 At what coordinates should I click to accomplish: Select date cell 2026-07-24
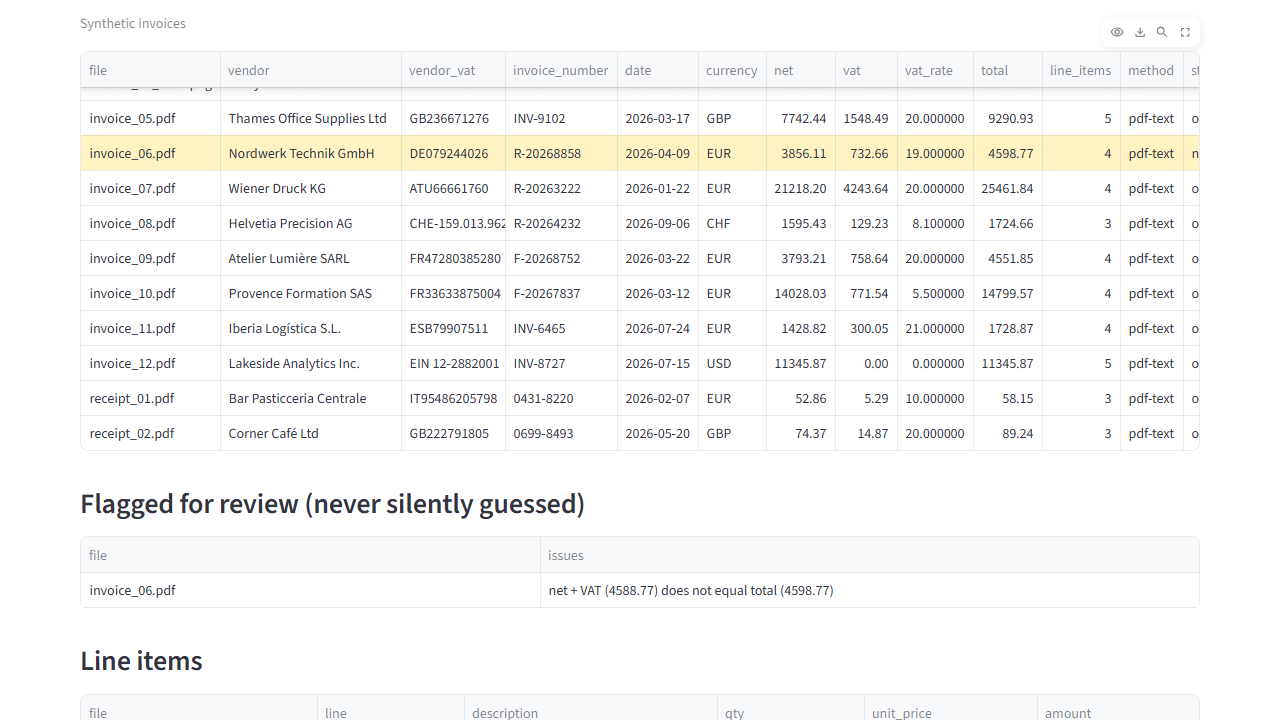click(658, 328)
